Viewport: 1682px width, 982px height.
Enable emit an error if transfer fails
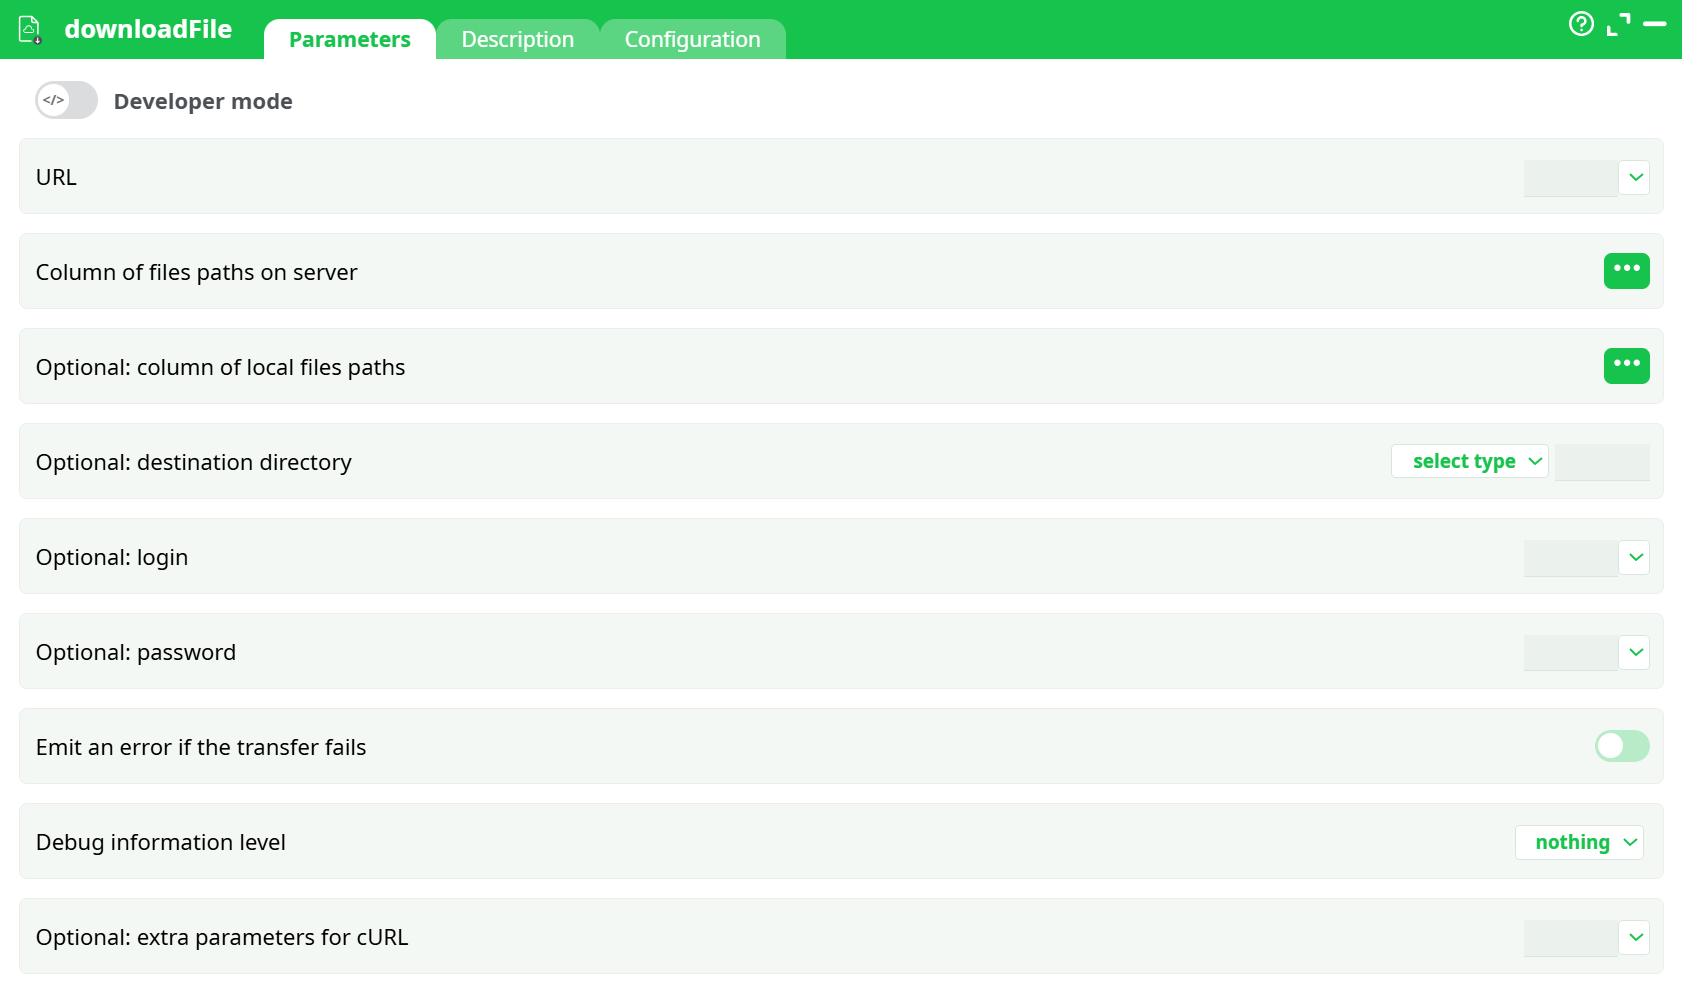click(1621, 746)
